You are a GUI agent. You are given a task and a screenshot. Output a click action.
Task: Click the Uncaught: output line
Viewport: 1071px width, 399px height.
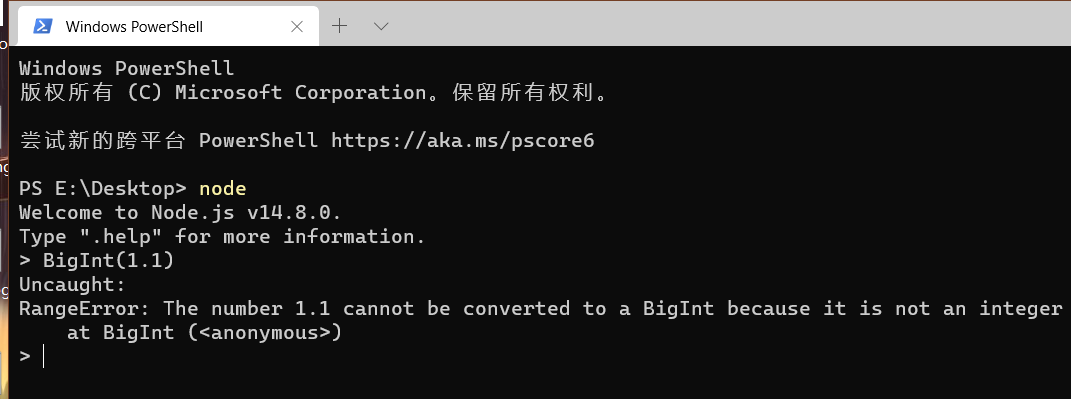72,284
